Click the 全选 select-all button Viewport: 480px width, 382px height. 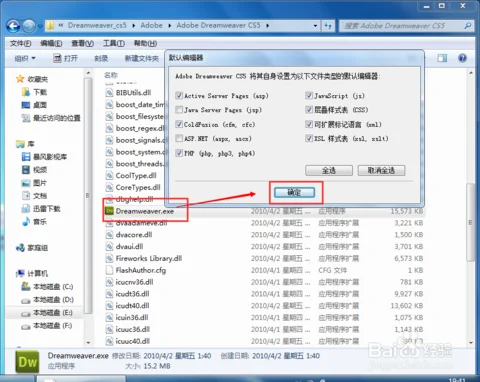tap(329, 170)
